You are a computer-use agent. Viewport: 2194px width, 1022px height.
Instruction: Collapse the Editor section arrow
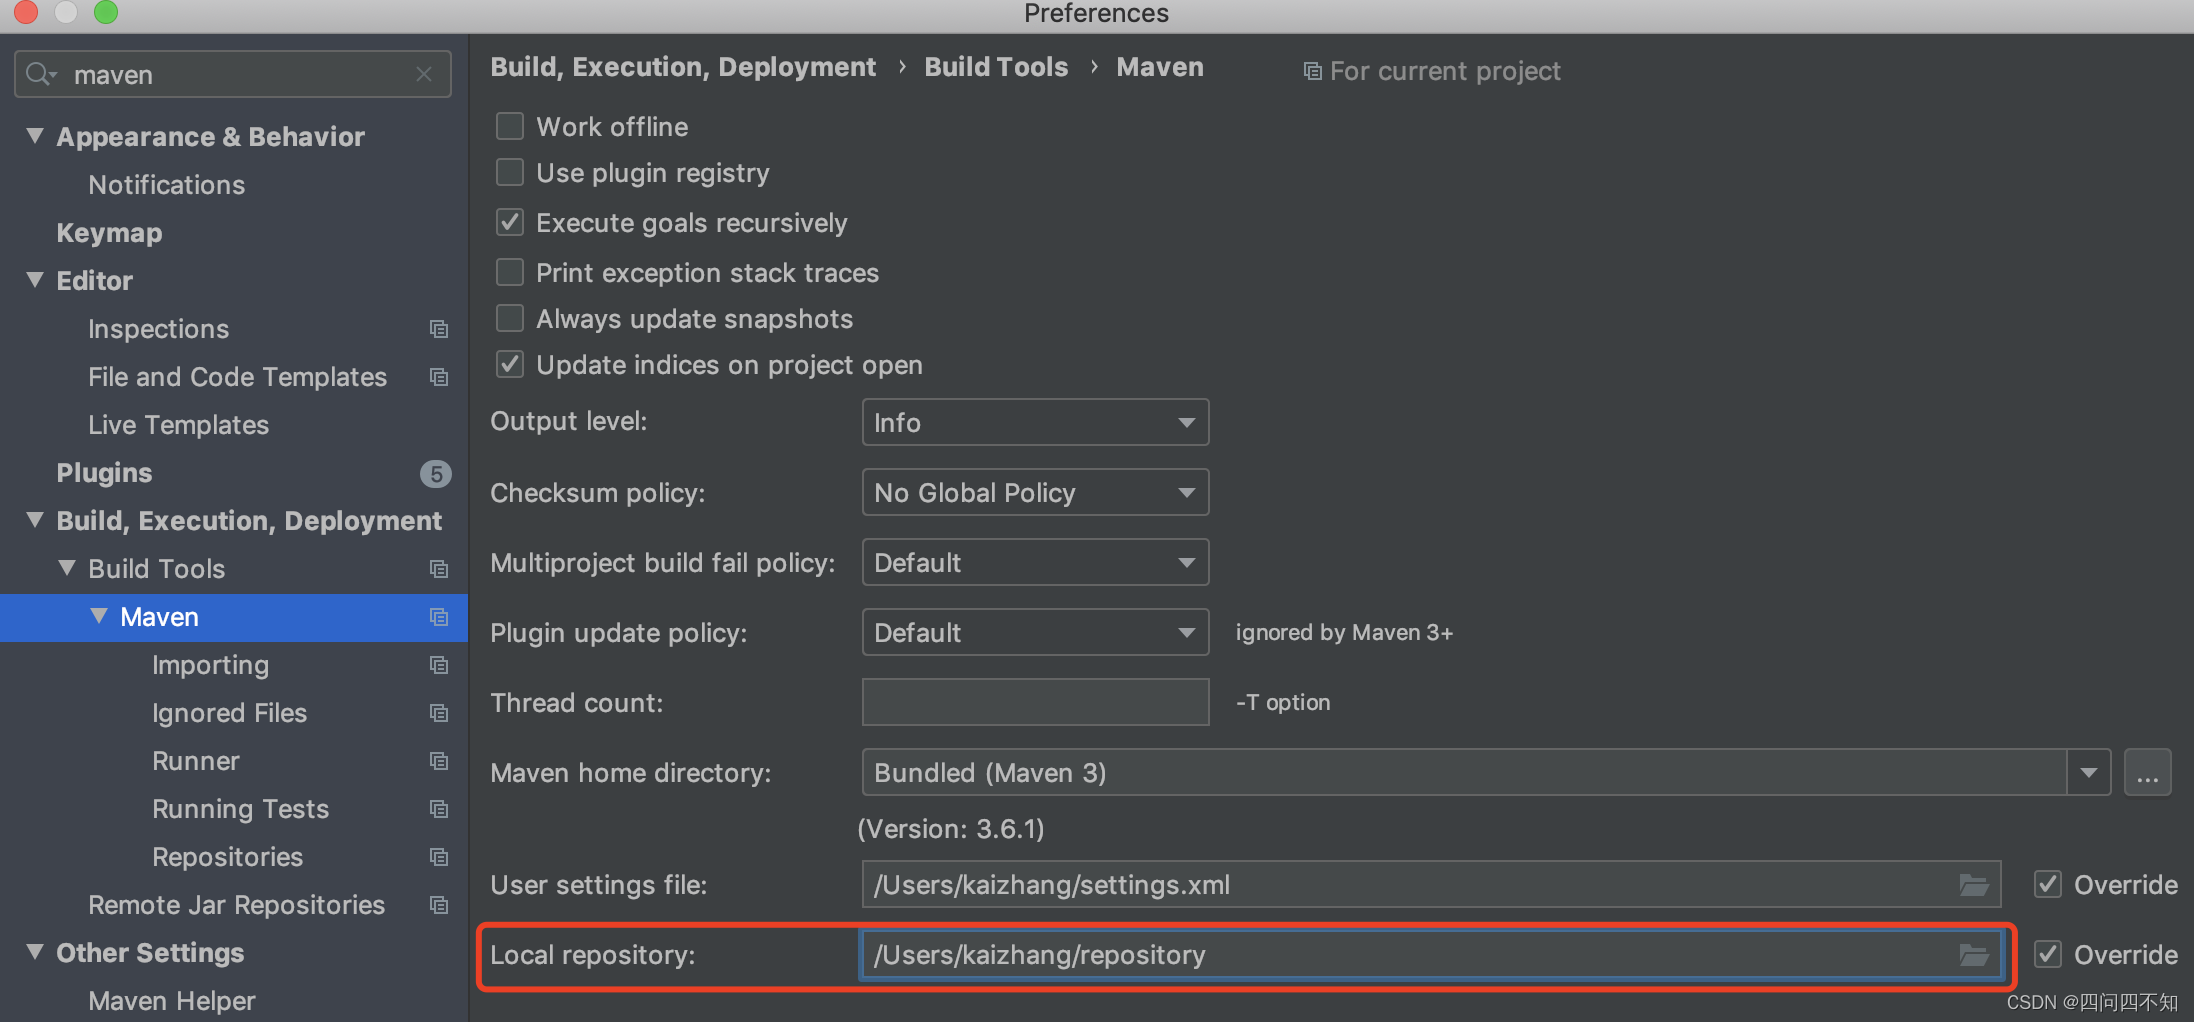coord(35,280)
